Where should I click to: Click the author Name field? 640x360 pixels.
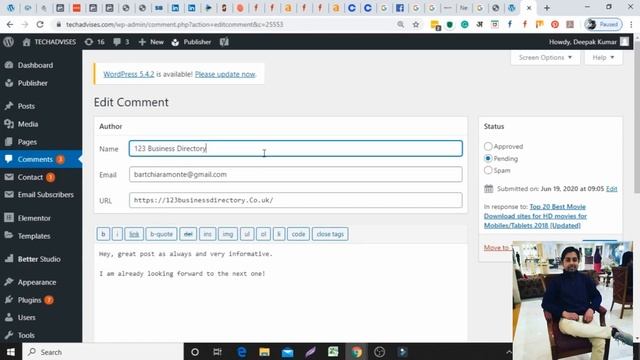coord(296,149)
